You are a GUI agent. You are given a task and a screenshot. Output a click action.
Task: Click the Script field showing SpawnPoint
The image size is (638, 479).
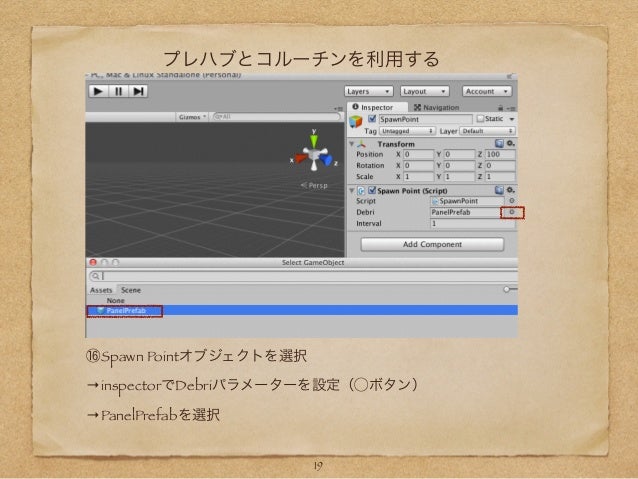[467, 201]
